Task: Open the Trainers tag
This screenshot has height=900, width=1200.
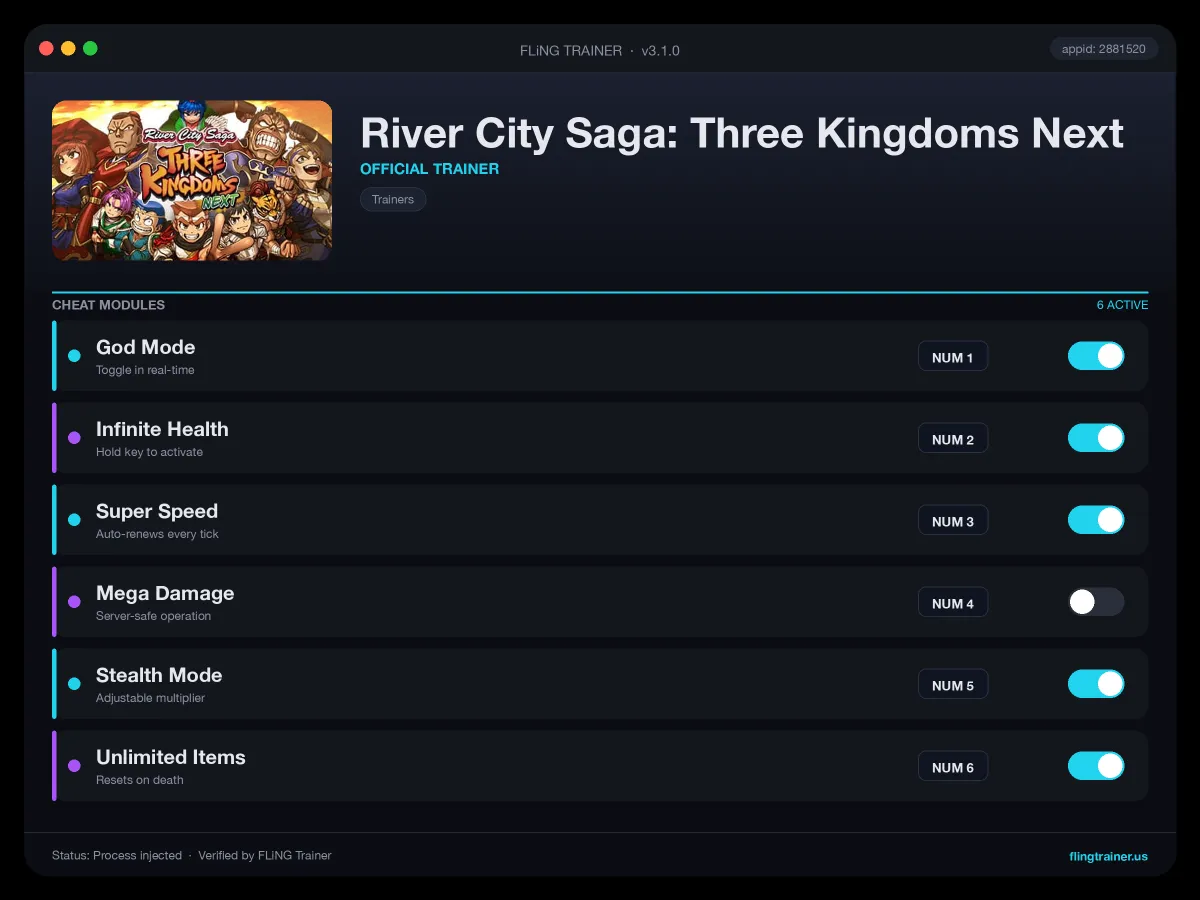Action: [x=393, y=200]
